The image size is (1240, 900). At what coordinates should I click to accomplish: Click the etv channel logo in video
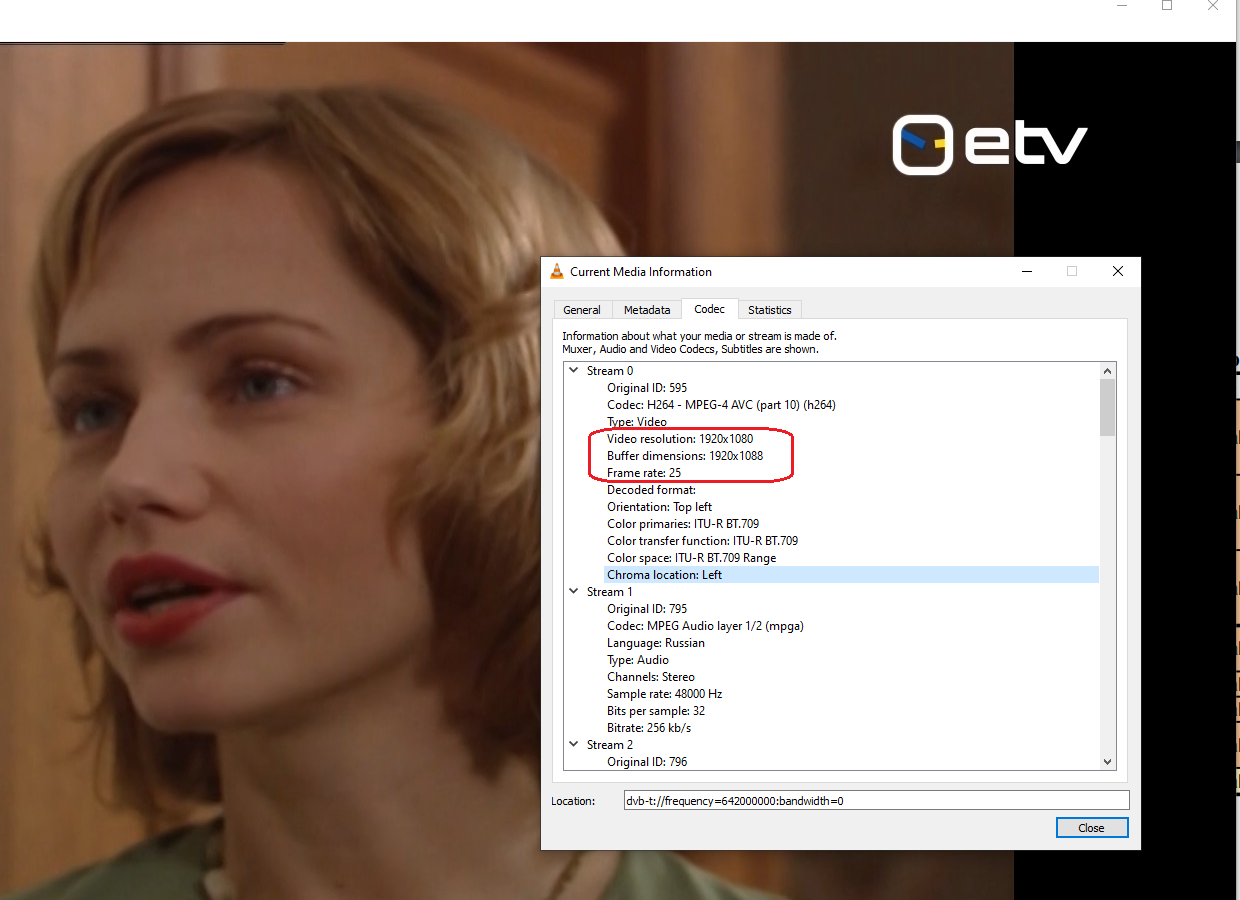[x=989, y=145]
